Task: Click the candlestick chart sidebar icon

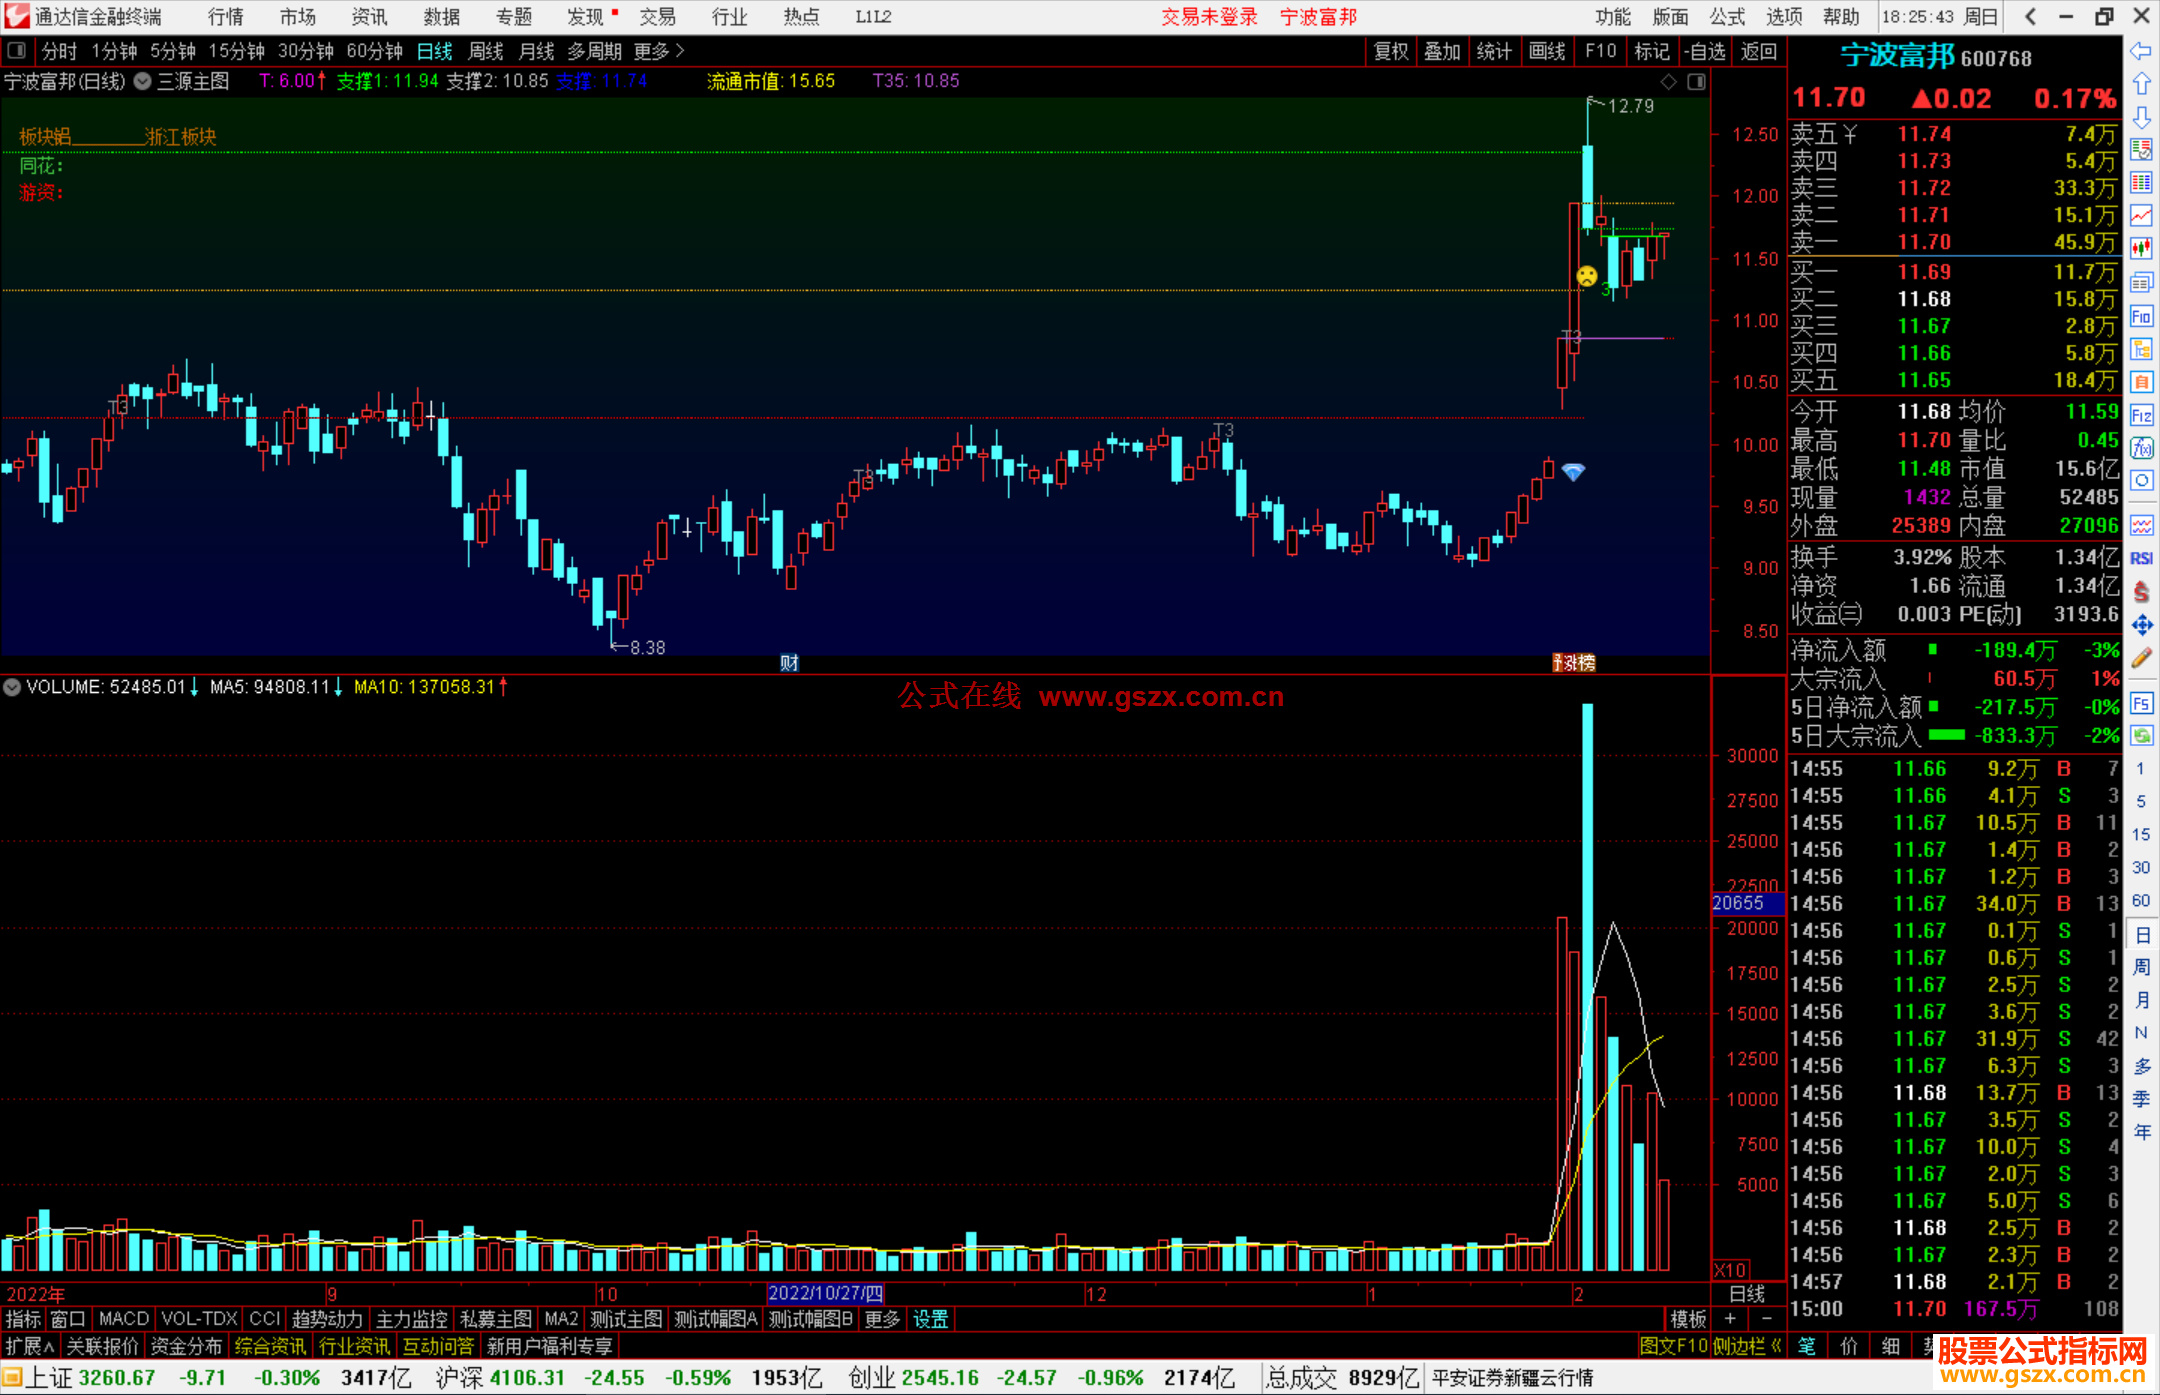Action: click(2141, 247)
